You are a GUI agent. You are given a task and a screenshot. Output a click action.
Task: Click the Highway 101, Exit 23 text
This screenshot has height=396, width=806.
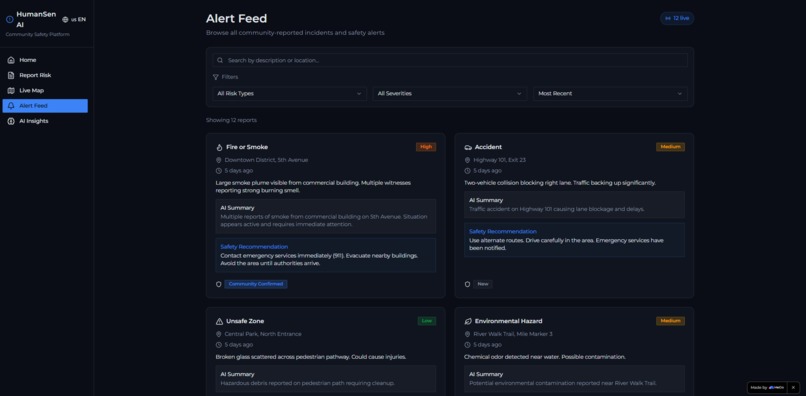point(500,160)
